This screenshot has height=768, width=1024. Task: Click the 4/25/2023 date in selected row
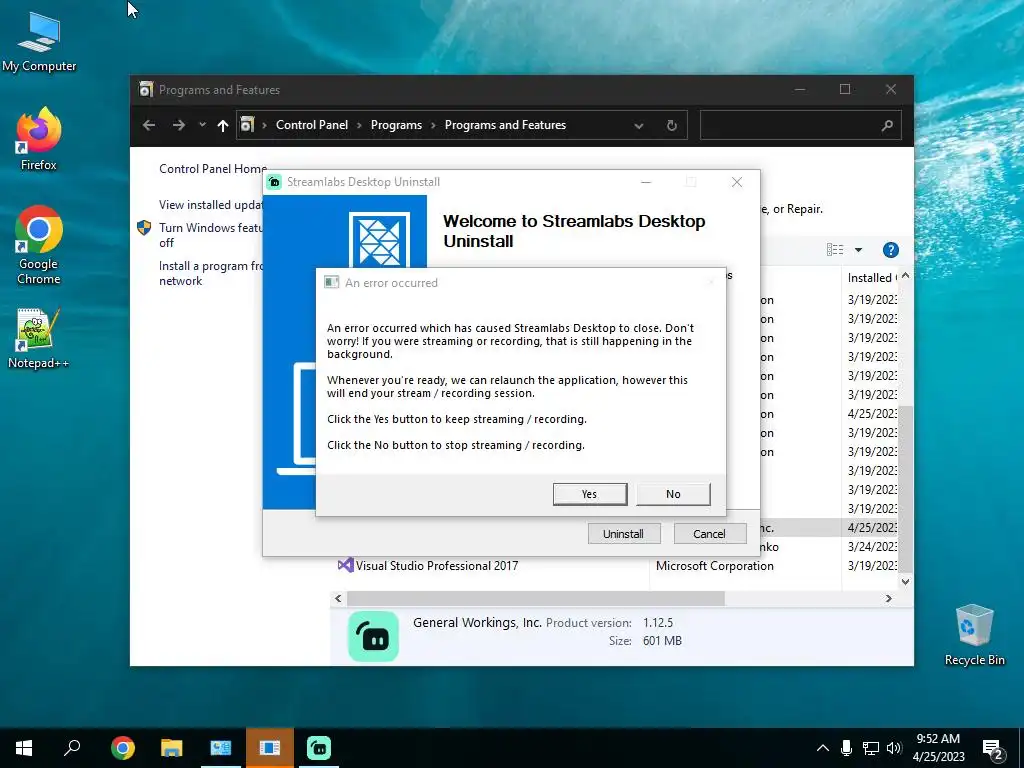tap(872, 528)
